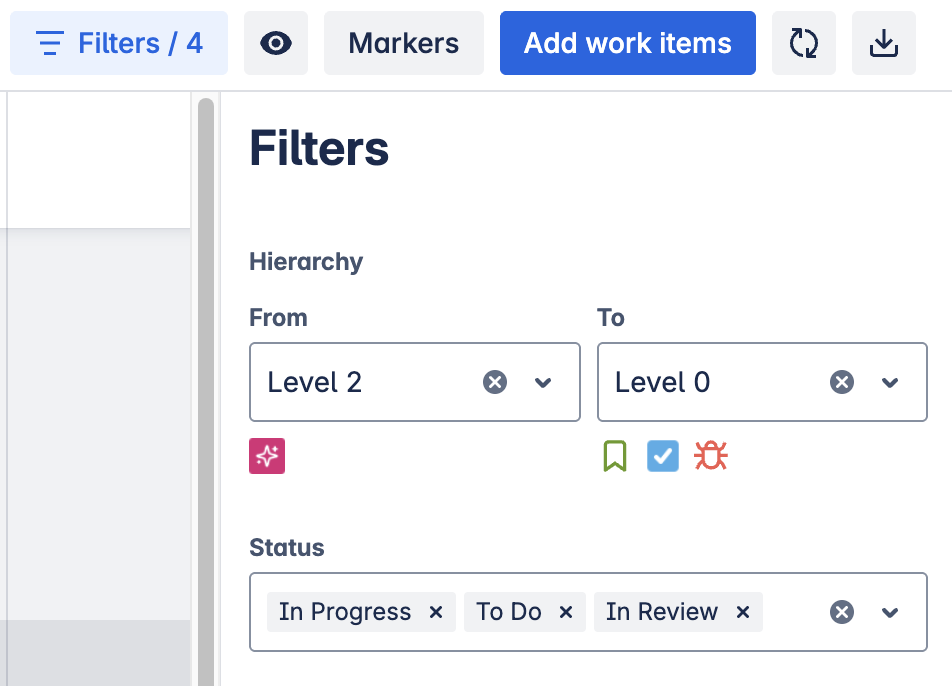952x686 pixels.
Task: Open the To hierarchy level dropdown
Action: pos(890,383)
